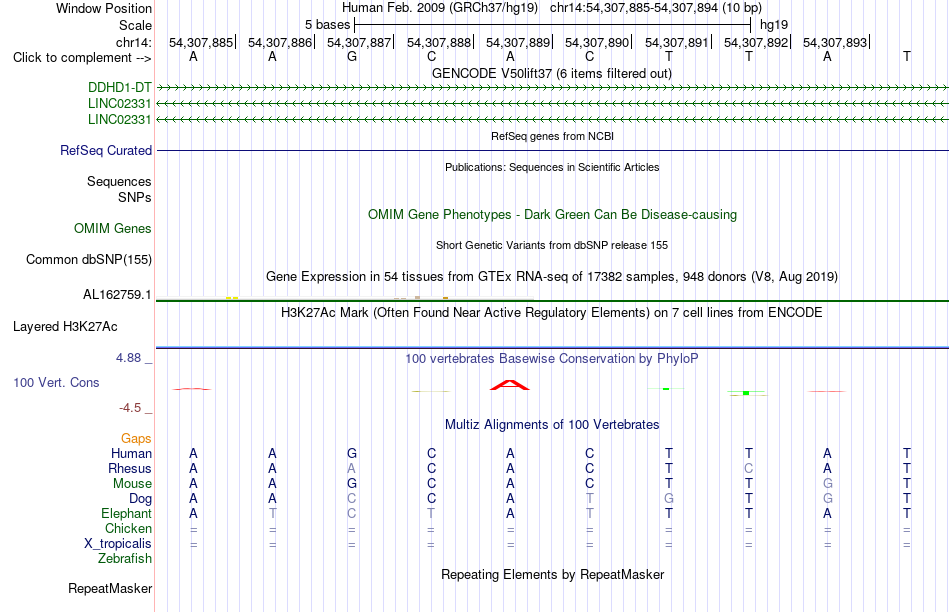Click the GTEx Gene Expression in 54 tissues title
This screenshot has height=612, width=950.
pos(552,276)
